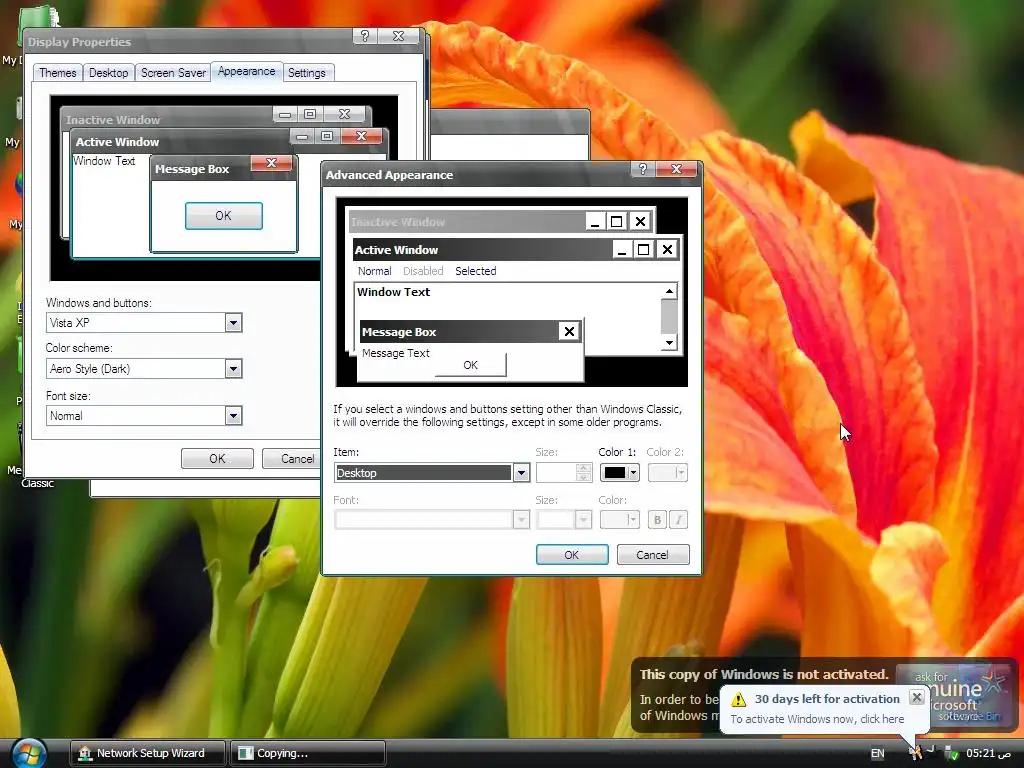Click the EN language indicator in the tray
1024x768 pixels.
[877, 754]
